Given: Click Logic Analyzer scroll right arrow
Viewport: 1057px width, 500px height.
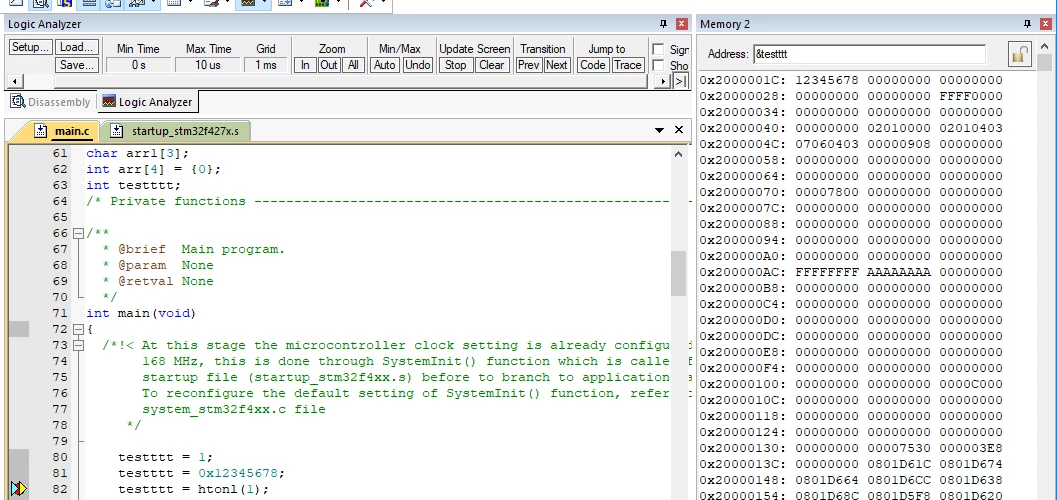Looking at the screenshot, I should pos(663,82).
